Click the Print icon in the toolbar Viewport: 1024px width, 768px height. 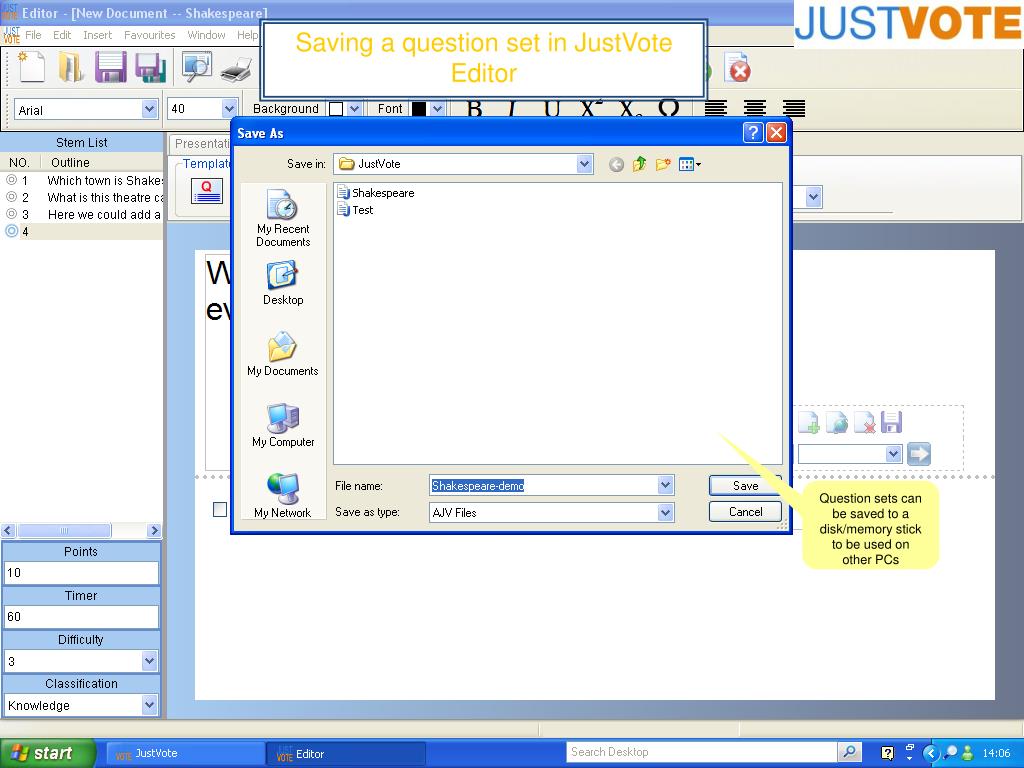click(x=236, y=69)
